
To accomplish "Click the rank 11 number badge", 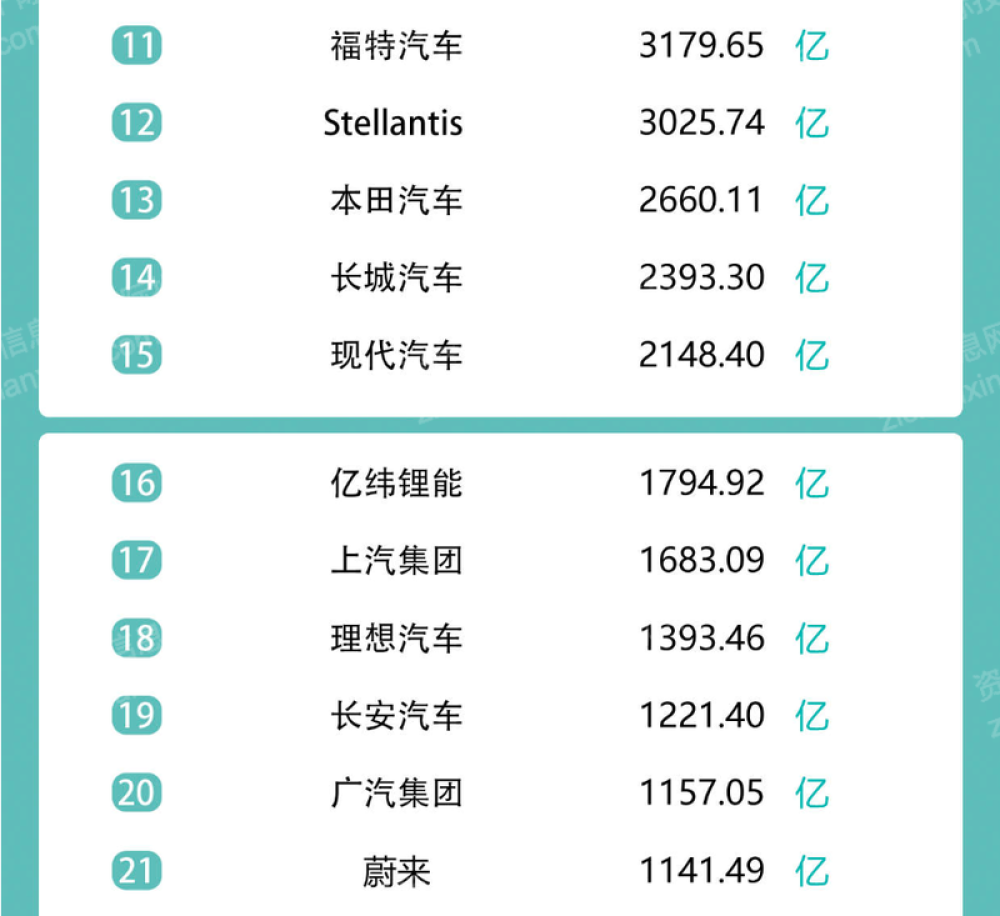I will click(136, 46).
